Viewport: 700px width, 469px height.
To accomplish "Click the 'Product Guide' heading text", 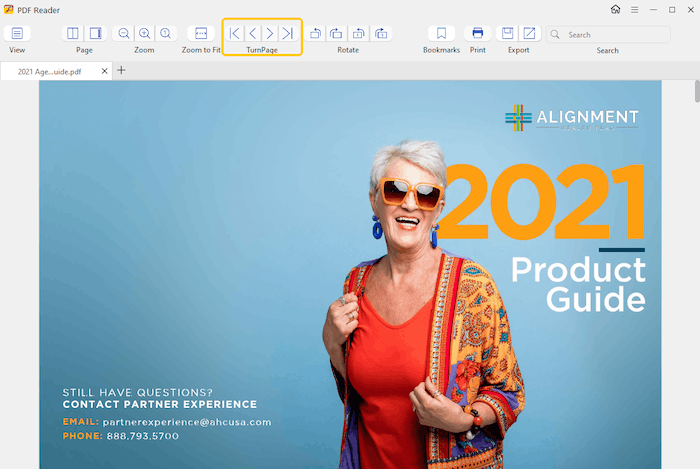I will 578,285.
